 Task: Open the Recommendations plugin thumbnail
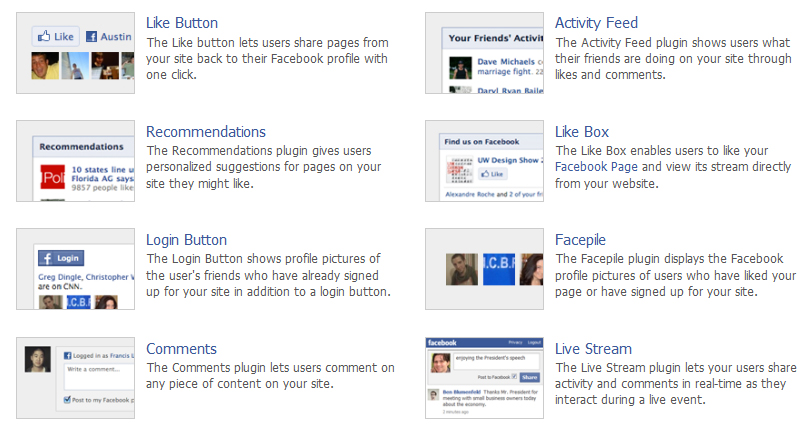pos(75,161)
